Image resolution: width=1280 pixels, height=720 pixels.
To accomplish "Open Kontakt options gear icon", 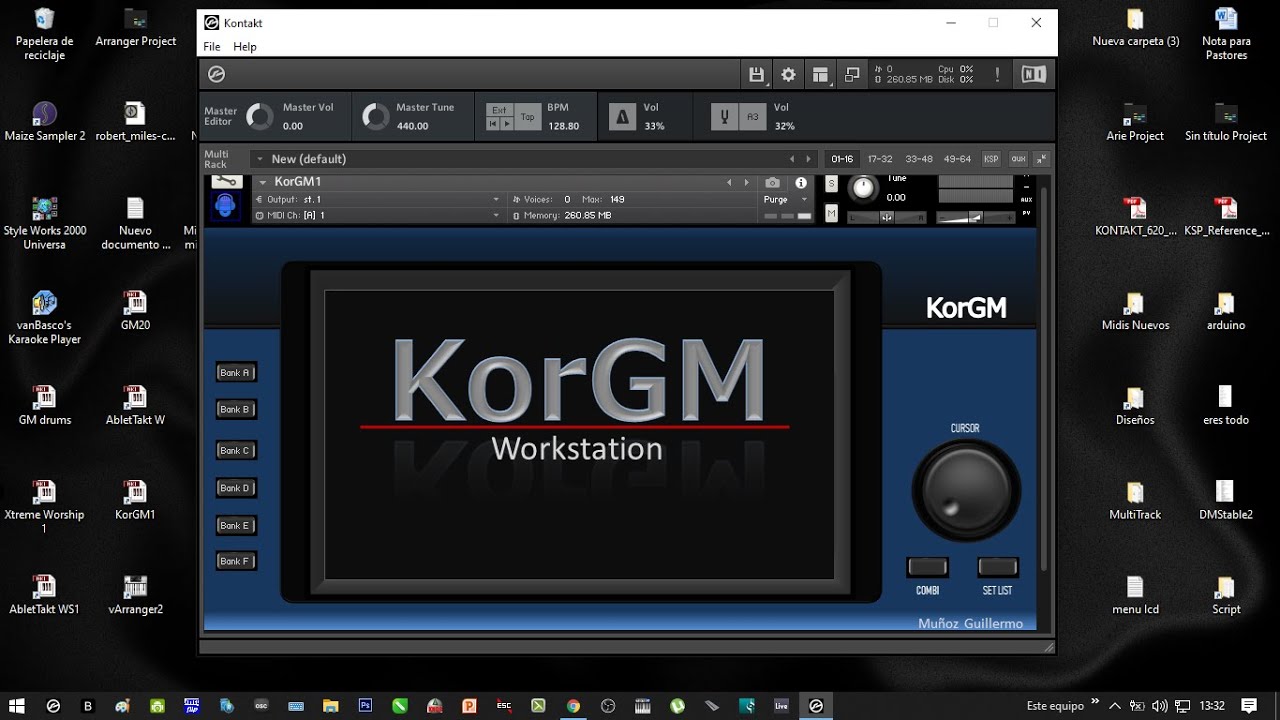I will point(788,74).
